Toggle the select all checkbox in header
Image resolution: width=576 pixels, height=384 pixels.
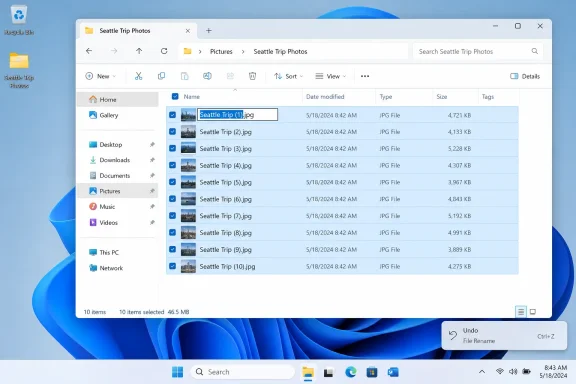(x=175, y=96)
